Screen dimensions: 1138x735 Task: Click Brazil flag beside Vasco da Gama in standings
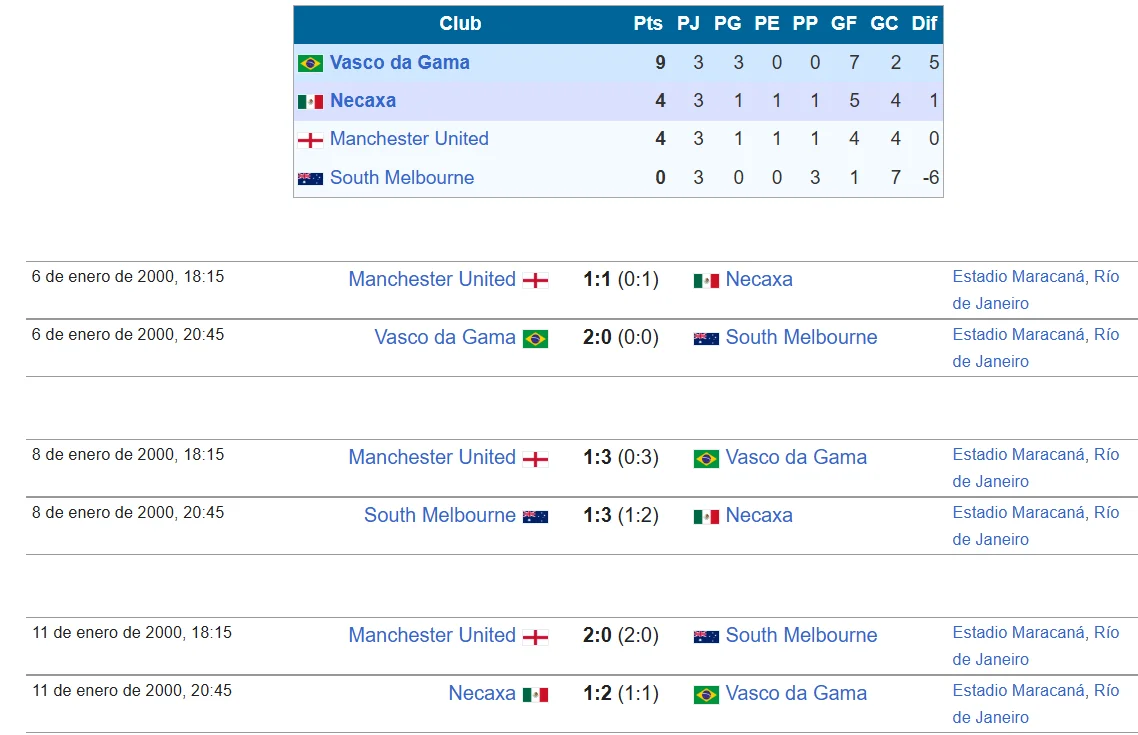(x=310, y=63)
